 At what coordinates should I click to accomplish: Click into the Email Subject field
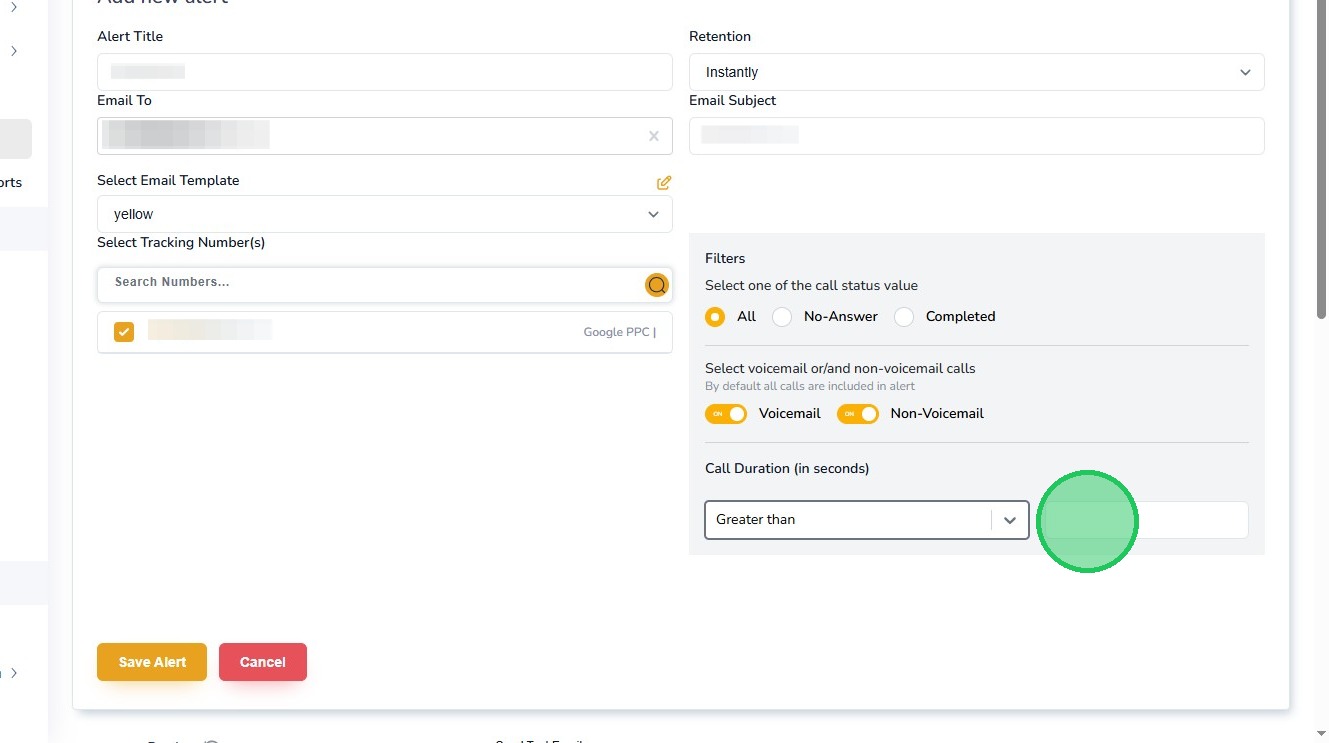click(976, 136)
